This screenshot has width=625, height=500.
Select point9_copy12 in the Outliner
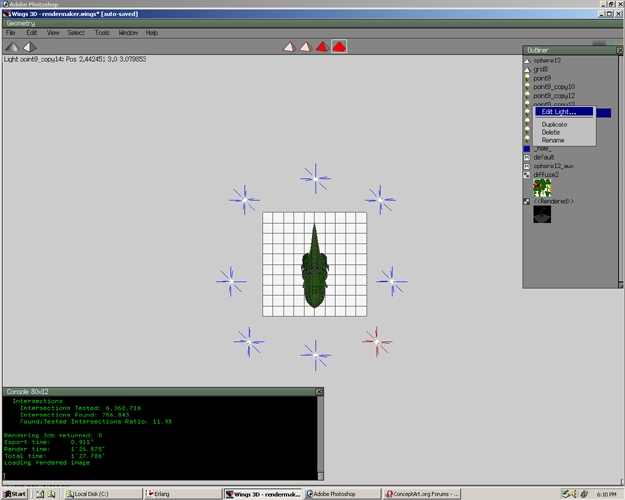(x=554, y=96)
